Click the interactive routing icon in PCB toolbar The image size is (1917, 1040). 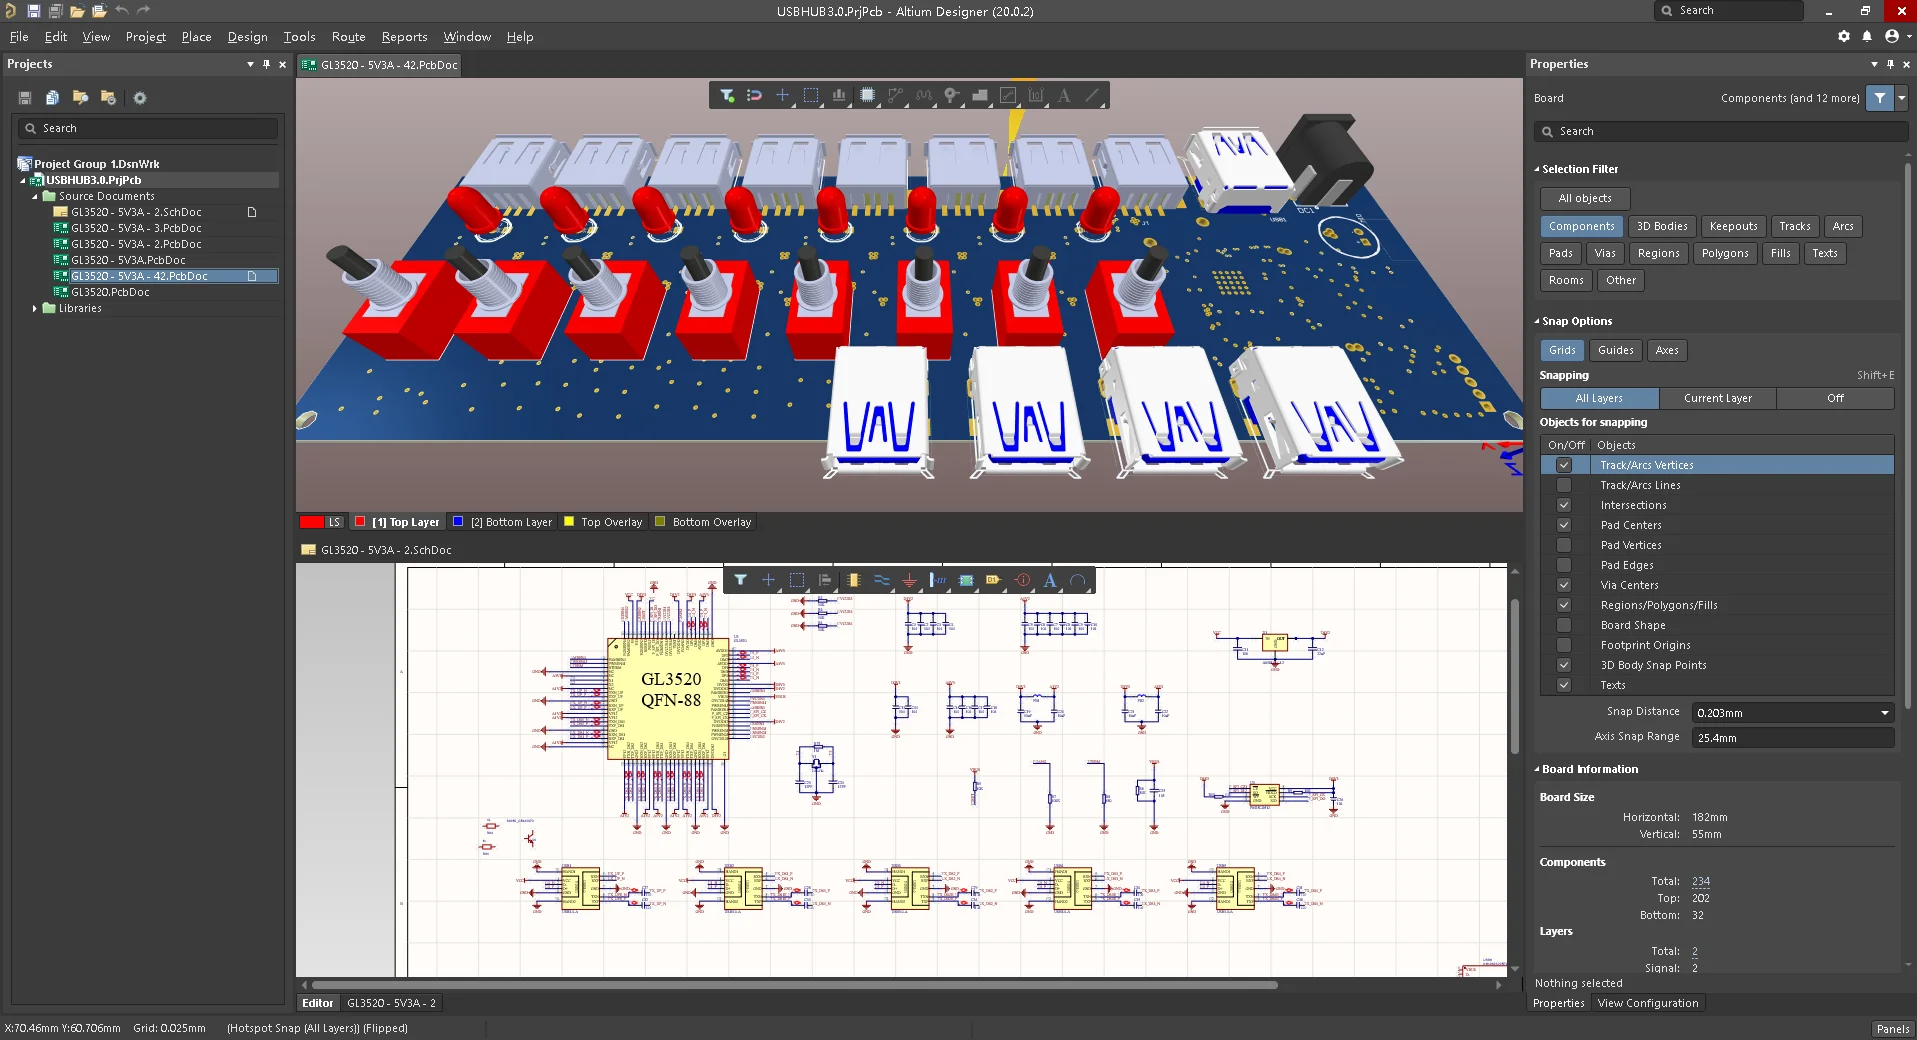pos(895,96)
